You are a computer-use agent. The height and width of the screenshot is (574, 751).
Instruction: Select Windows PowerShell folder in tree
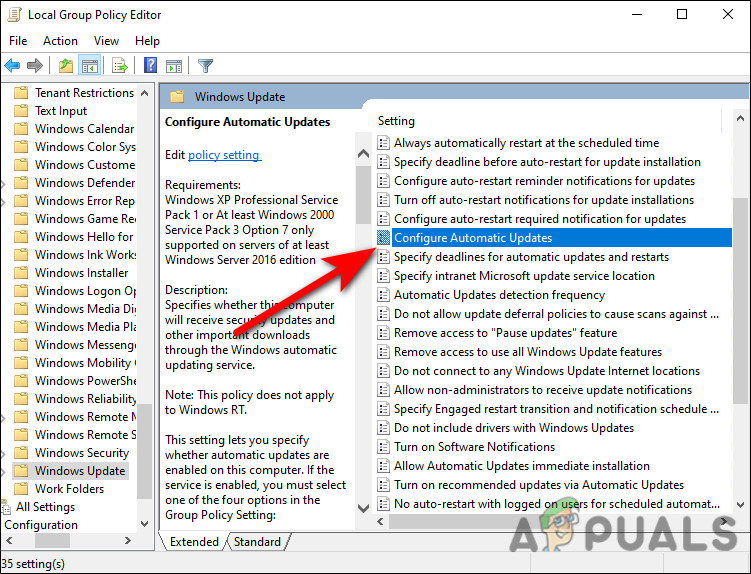(x=85, y=381)
